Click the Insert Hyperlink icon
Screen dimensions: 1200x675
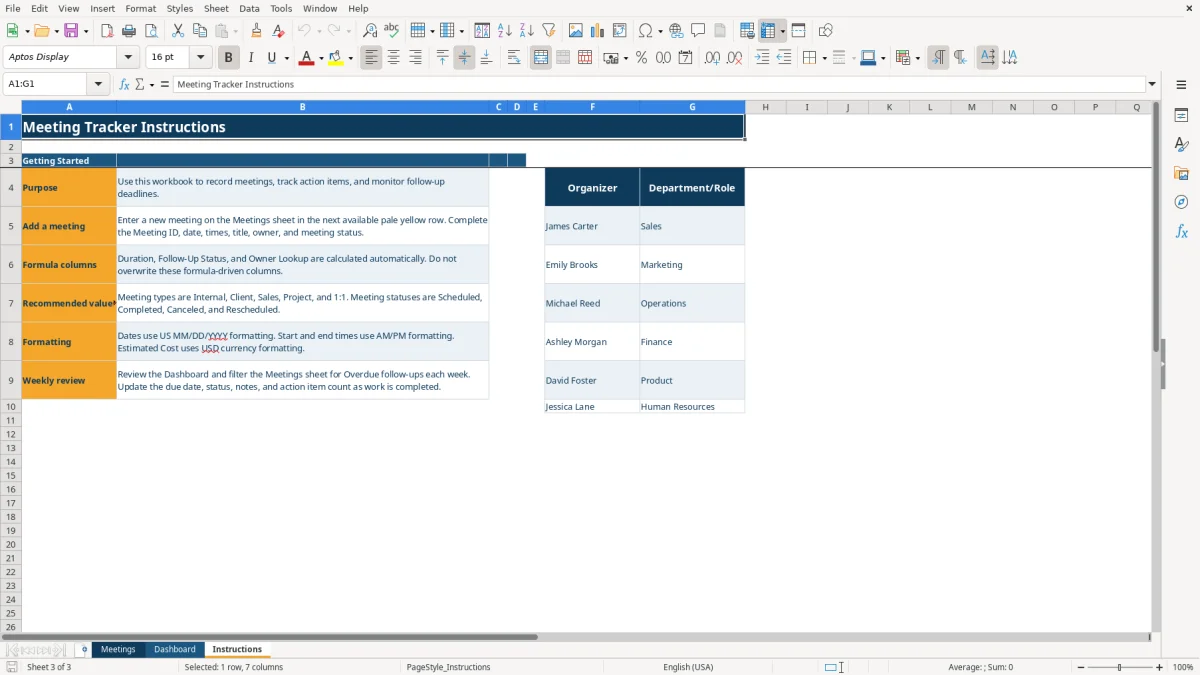coord(677,31)
